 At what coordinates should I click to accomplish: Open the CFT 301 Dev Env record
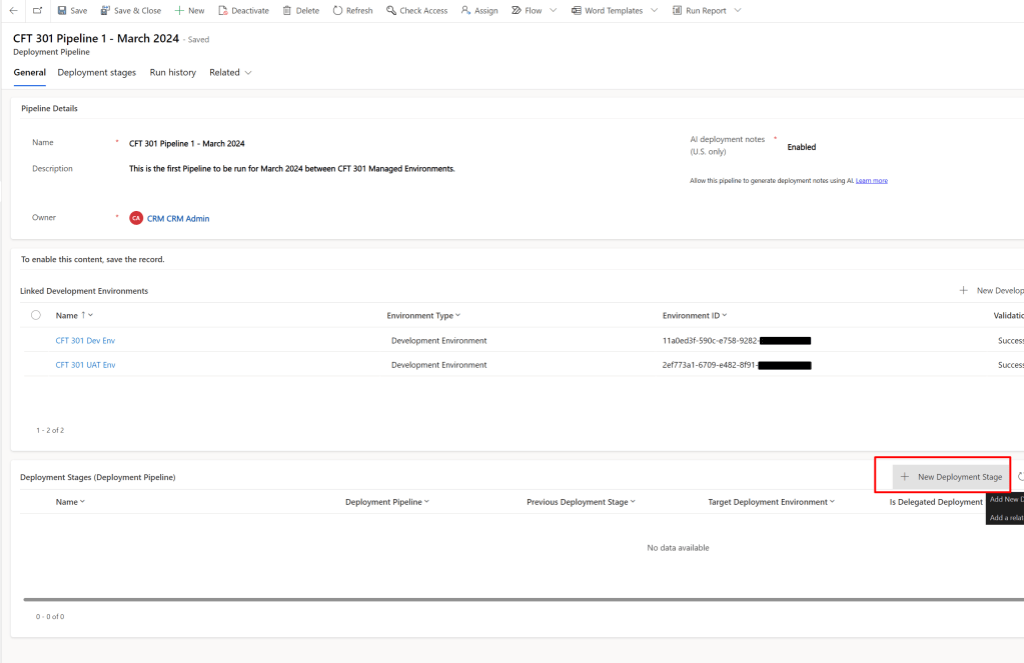click(x=86, y=340)
